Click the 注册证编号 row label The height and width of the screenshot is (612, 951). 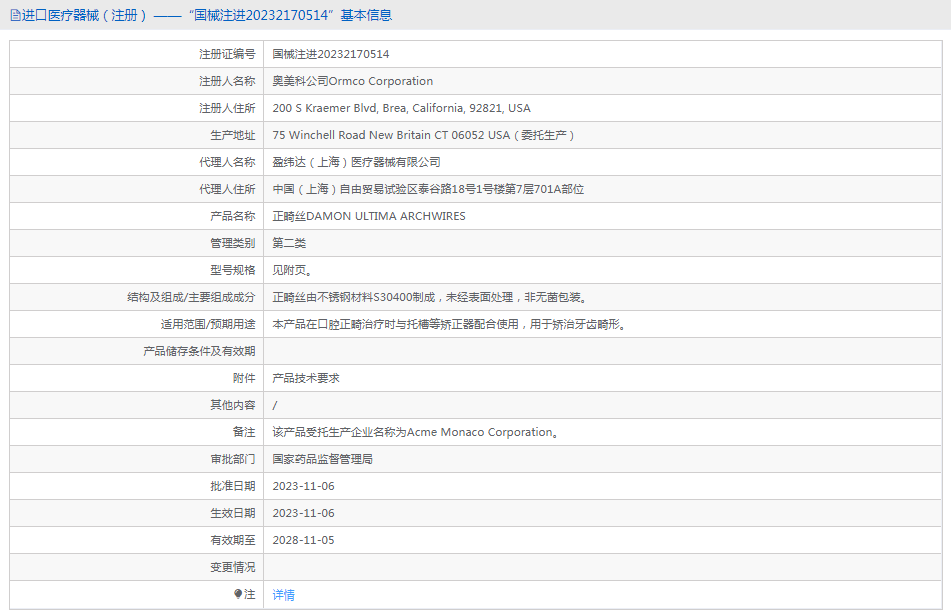pos(227,54)
